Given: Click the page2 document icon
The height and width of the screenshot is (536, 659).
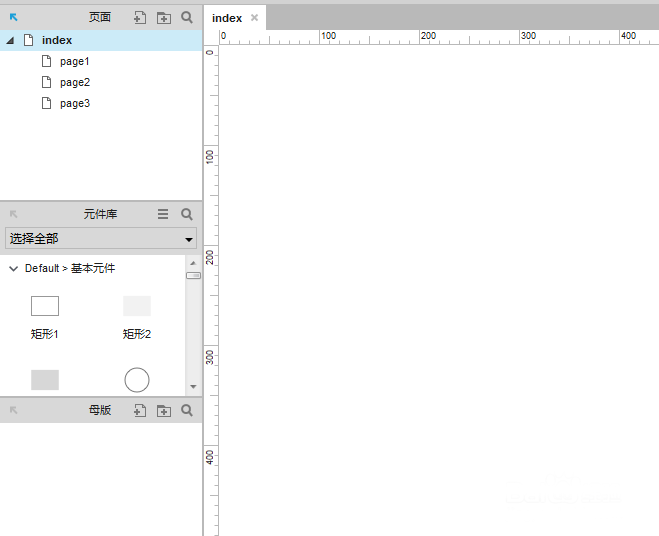Looking at the screenshot, I should click(x=47, y=82).
